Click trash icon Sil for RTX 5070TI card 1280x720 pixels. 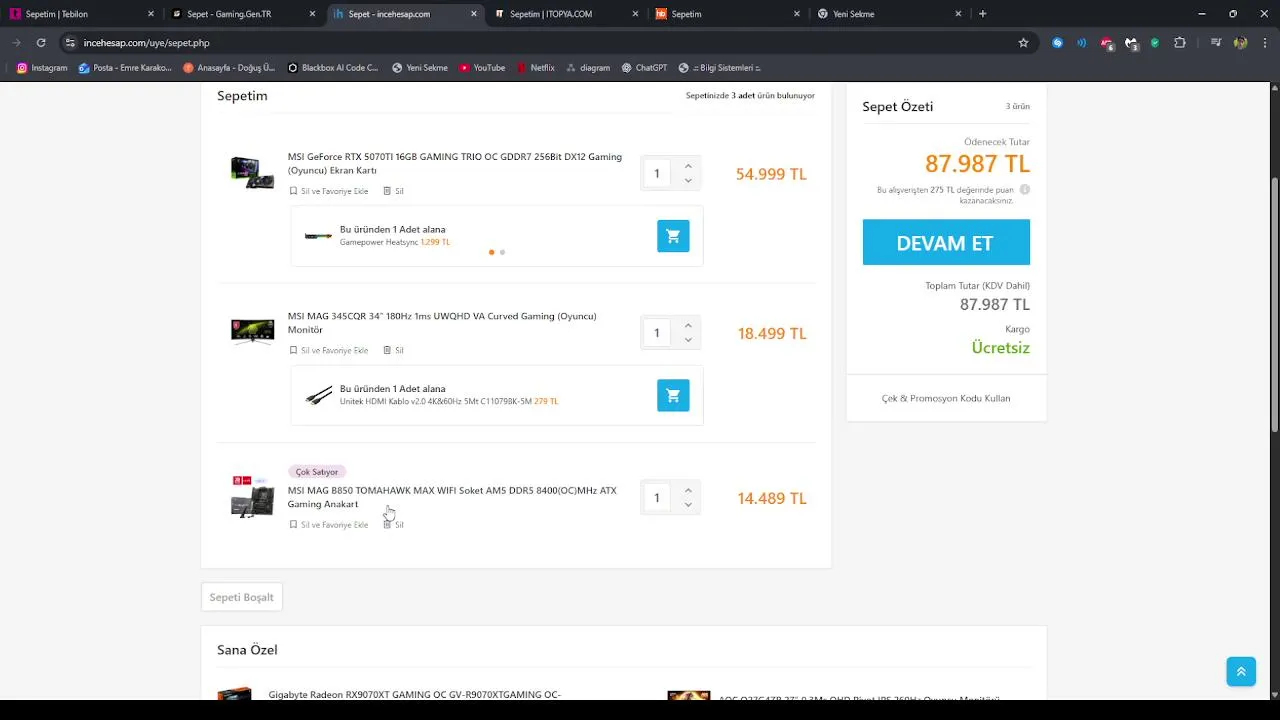tap(394, 191)
